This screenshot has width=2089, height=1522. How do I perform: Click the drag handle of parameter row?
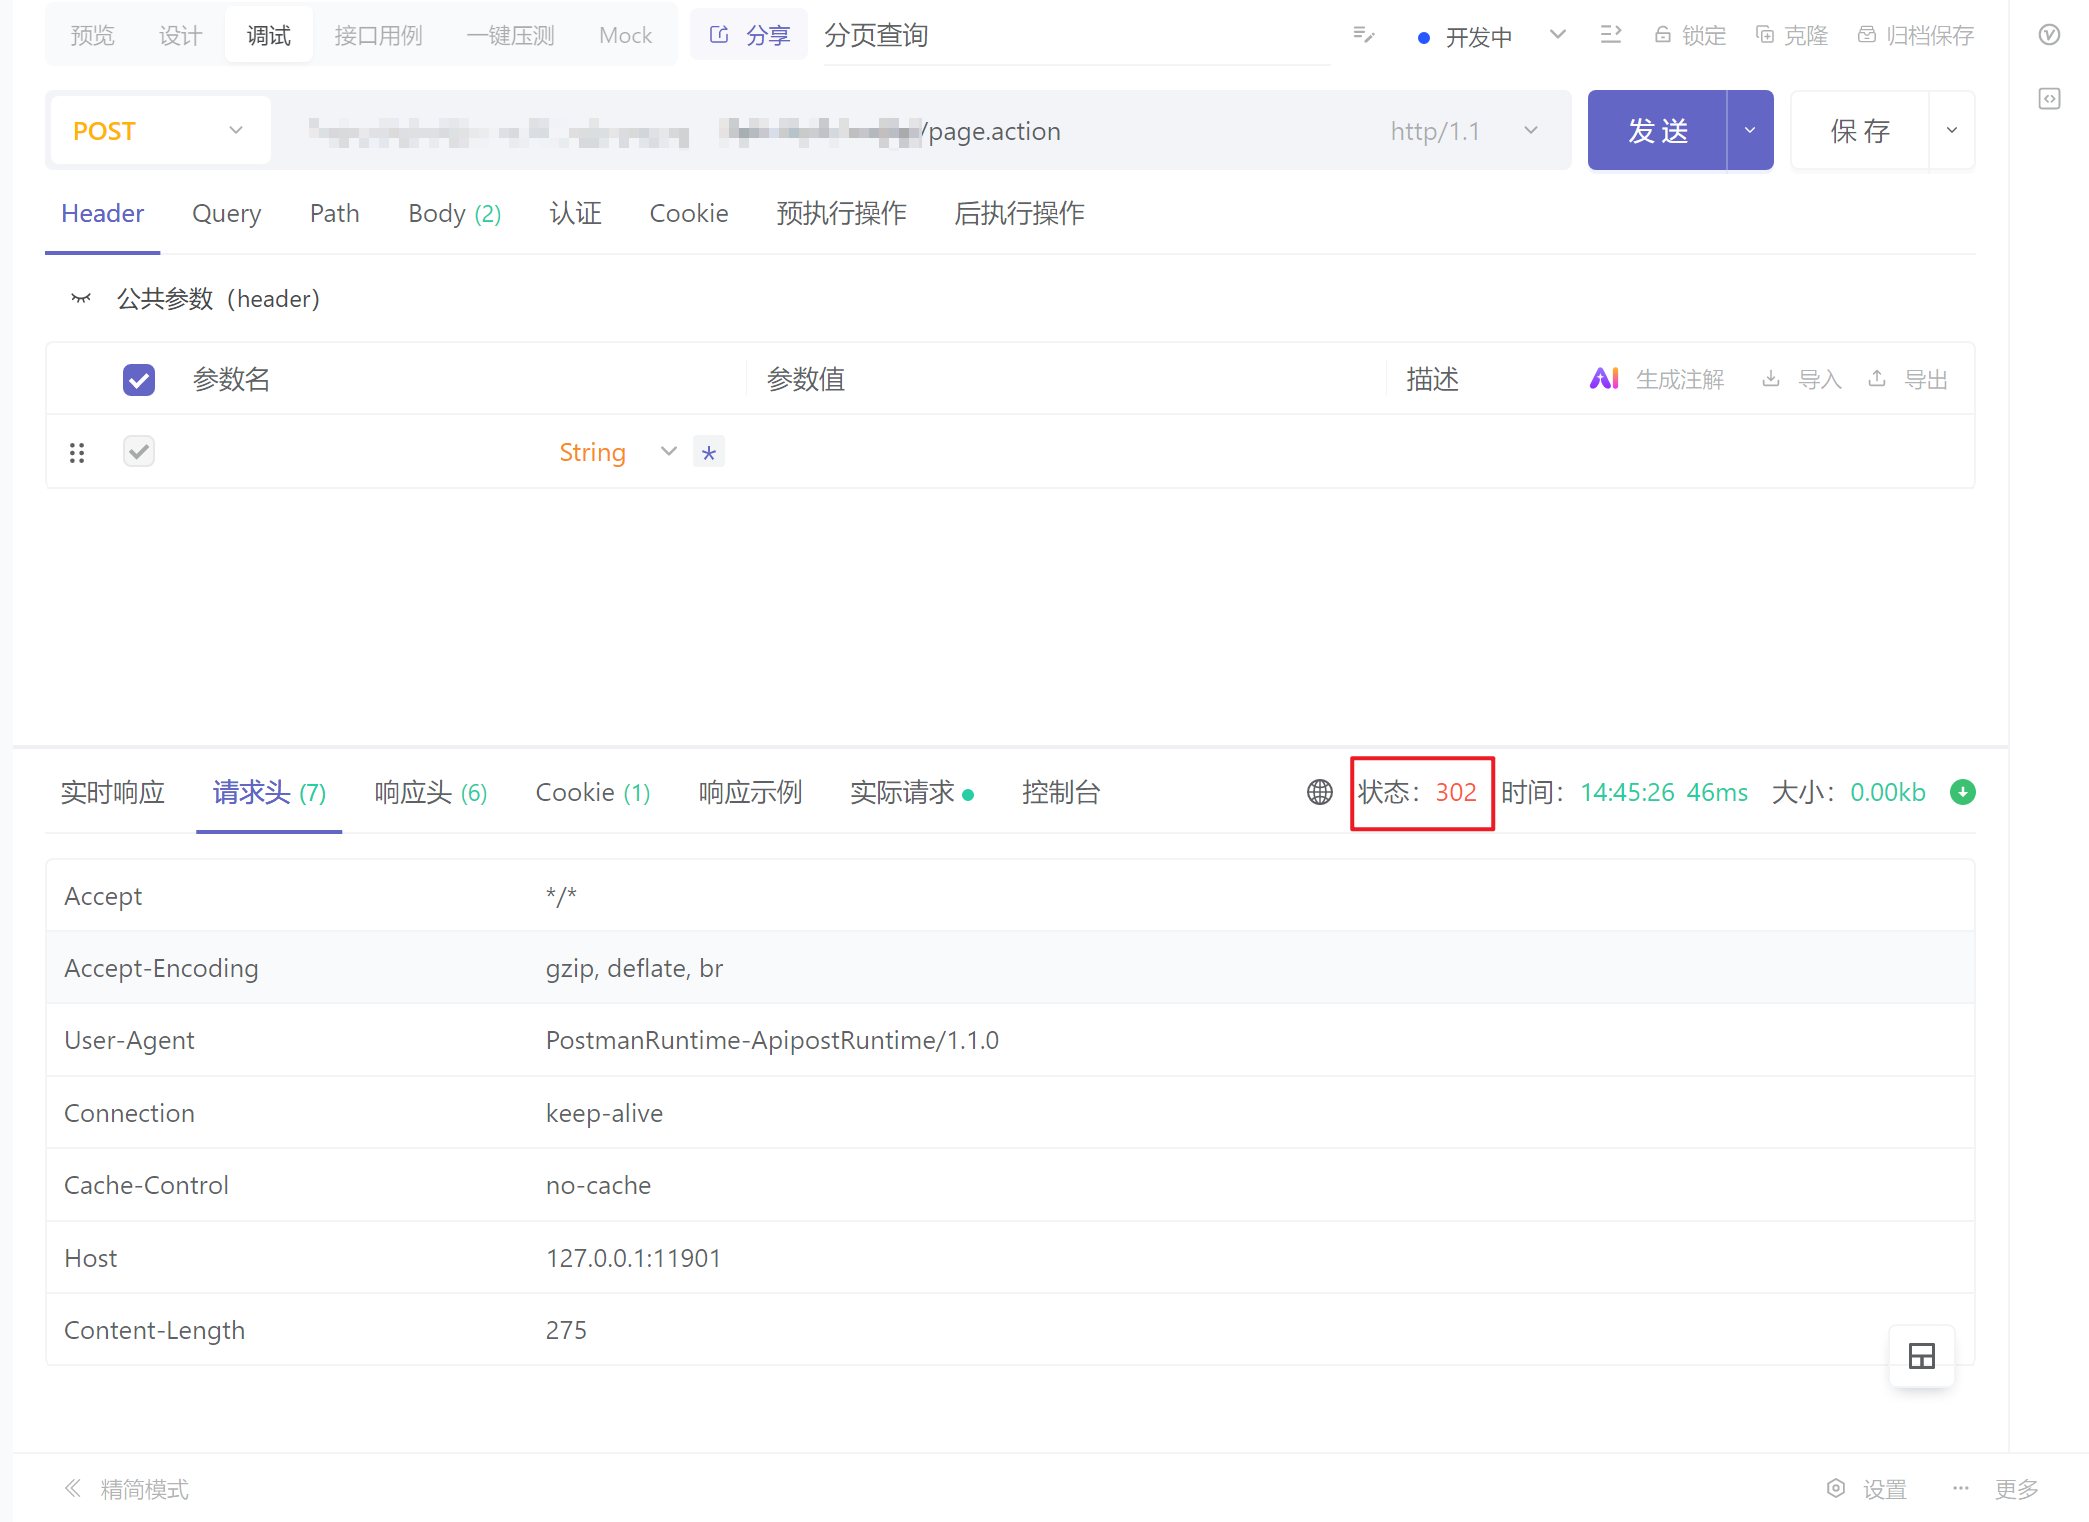tap(77, 453)
